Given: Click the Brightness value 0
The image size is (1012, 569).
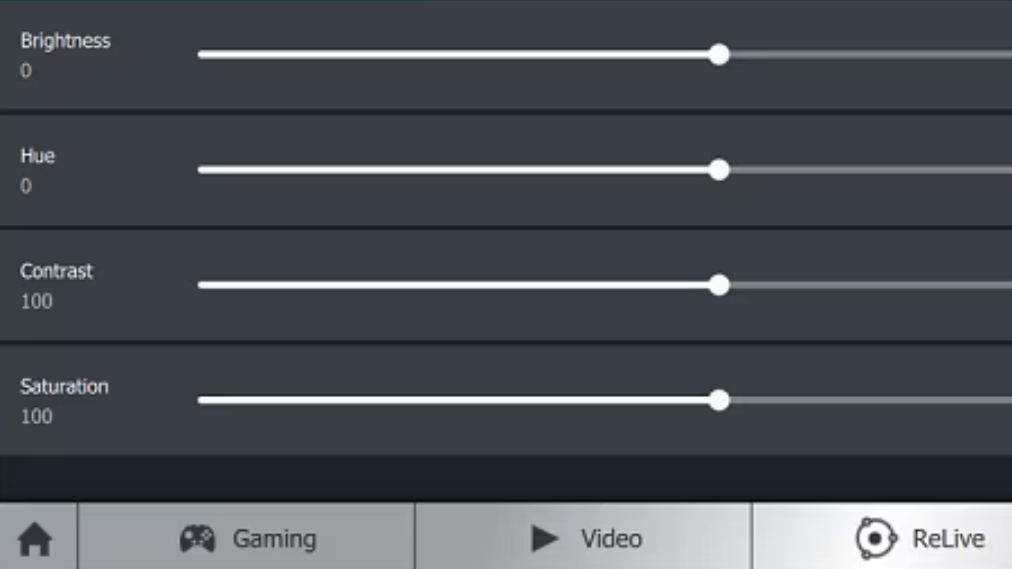Looking at the screenshot, I should 26,71.
